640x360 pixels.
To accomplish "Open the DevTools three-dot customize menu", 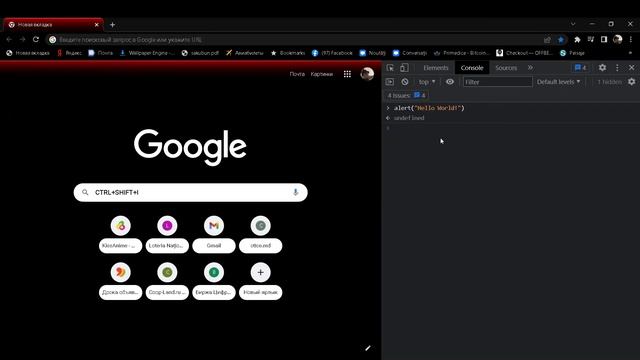I will pyautogui.click(x=617, y=68).
